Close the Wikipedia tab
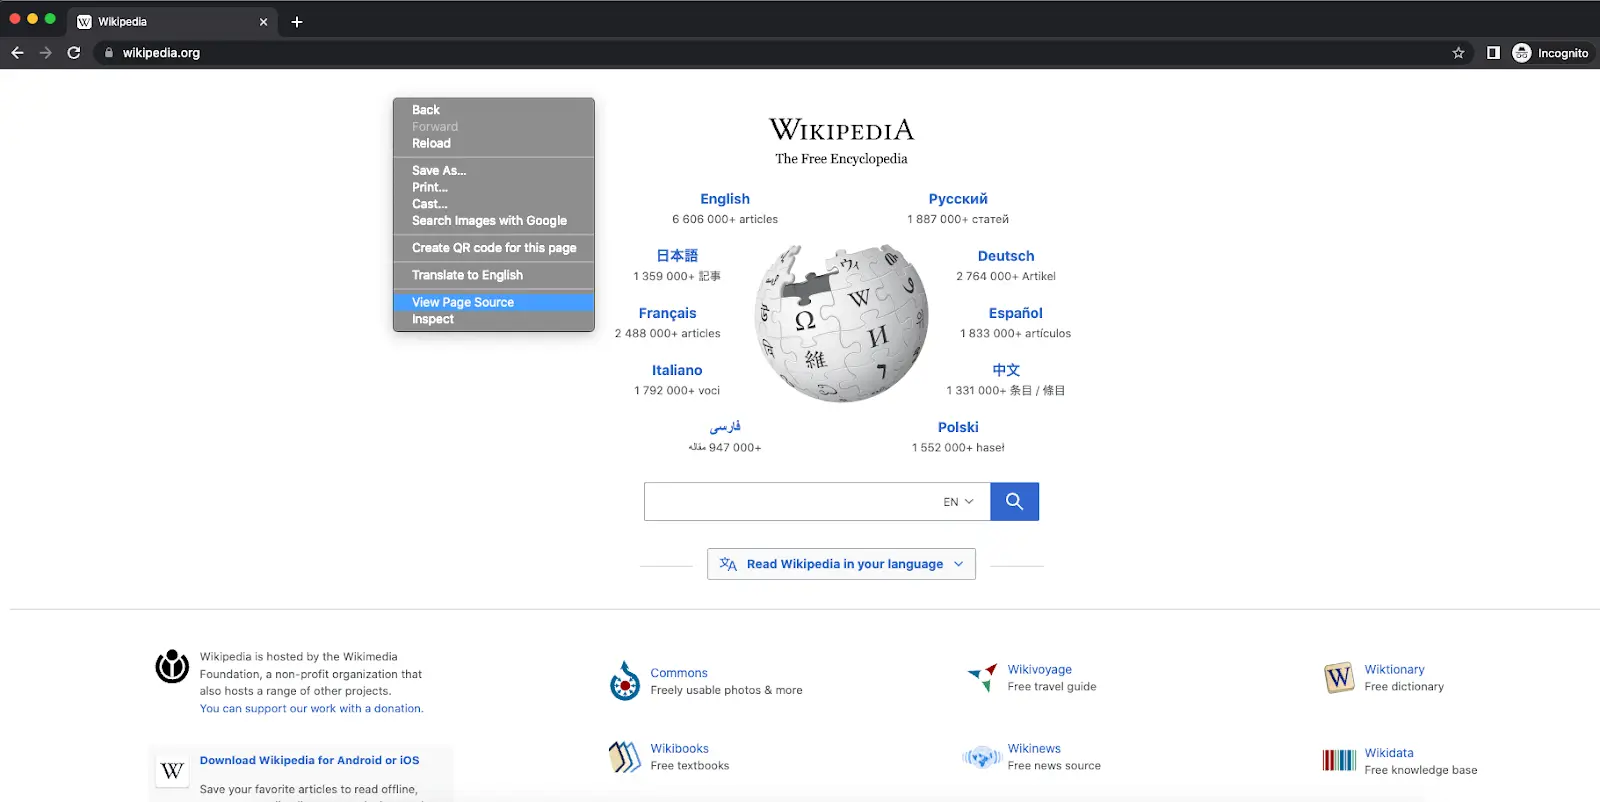The width and height of the screenshot is (1600, 802). pos(264,22)
